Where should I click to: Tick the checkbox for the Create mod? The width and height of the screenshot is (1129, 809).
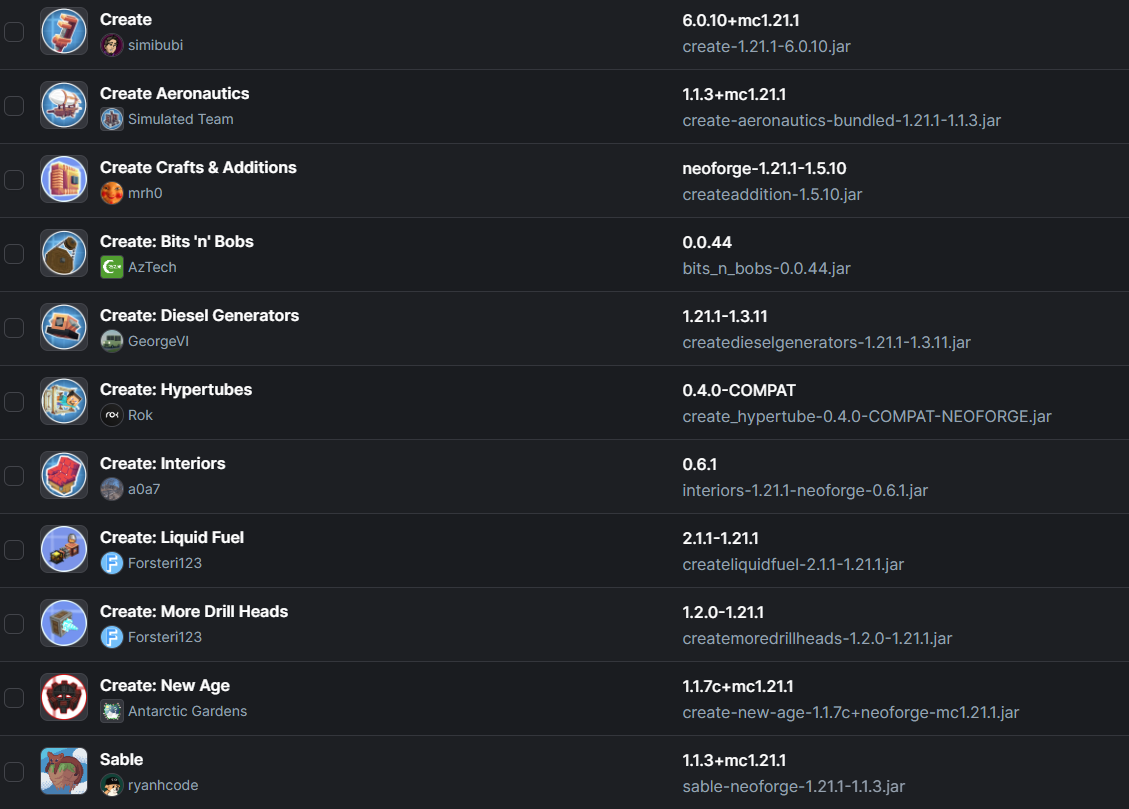point(14,32)
